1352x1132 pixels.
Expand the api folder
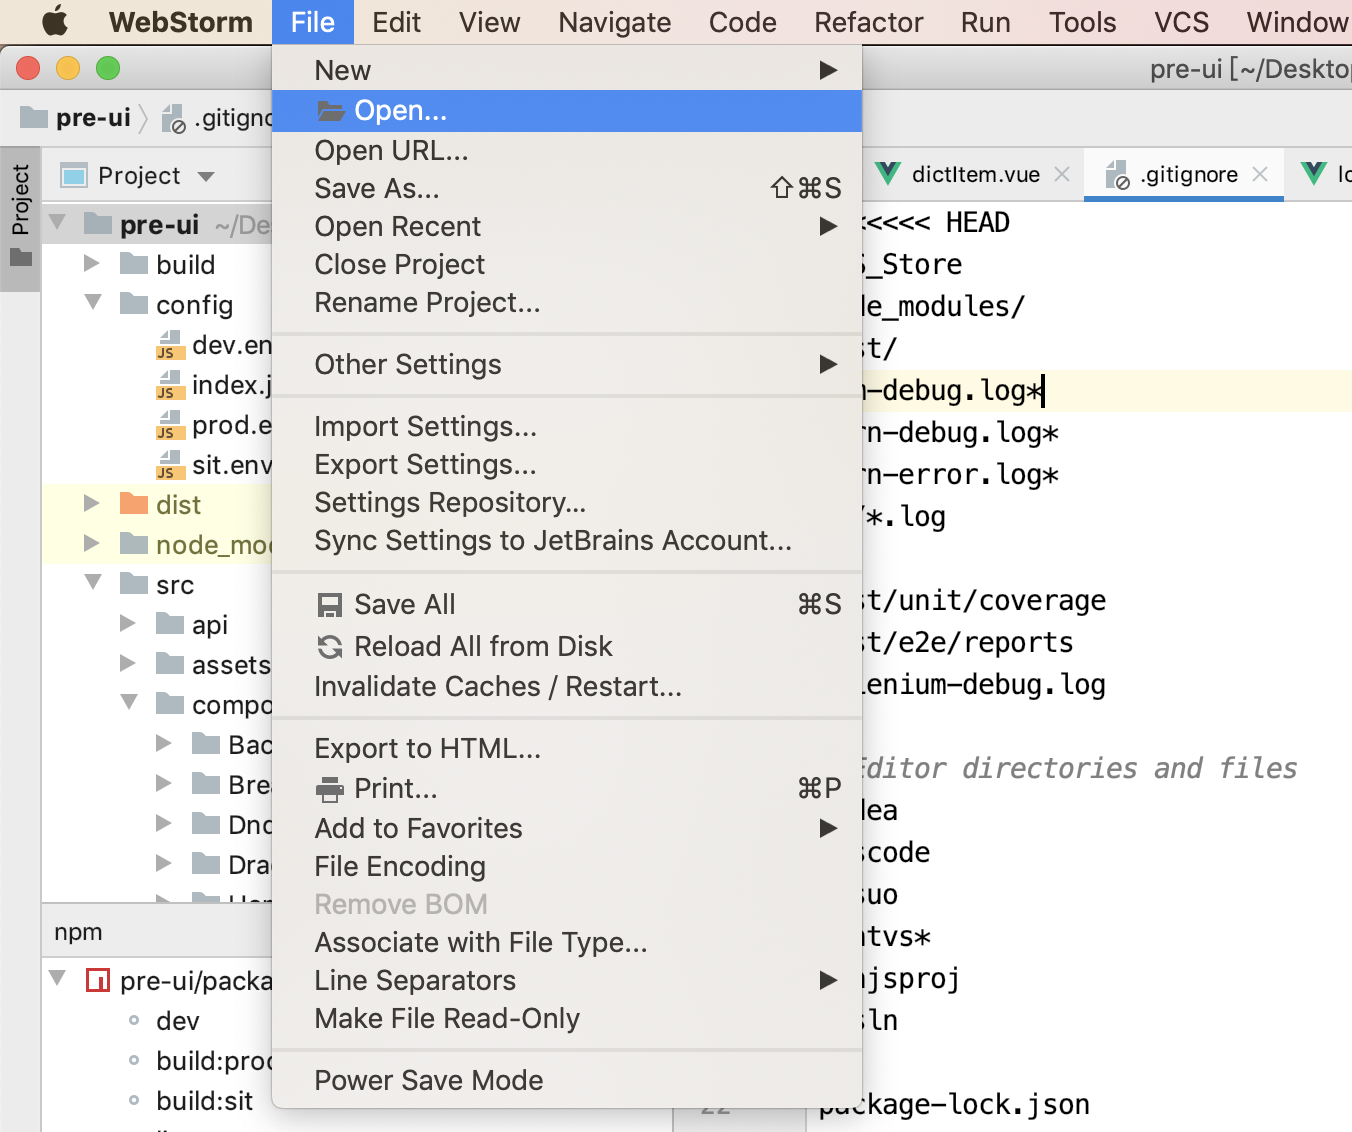[128, 623]
